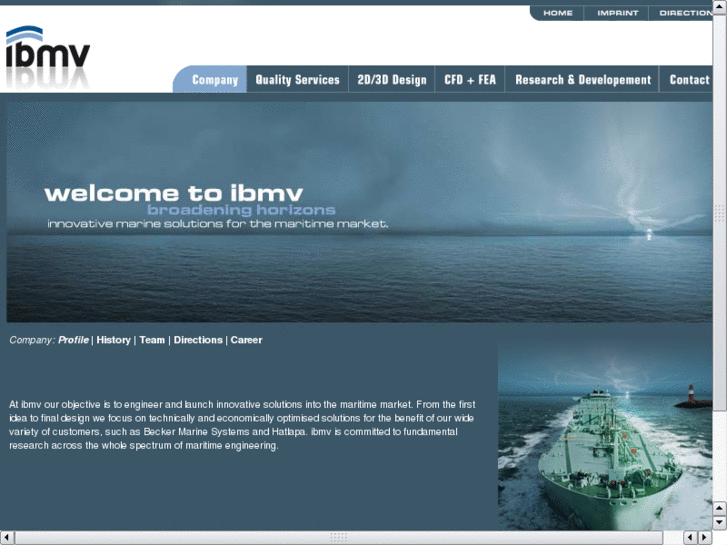Go to Research & Developement tab
This screenshot has height=545, width=727.
(x=583, y=80)
